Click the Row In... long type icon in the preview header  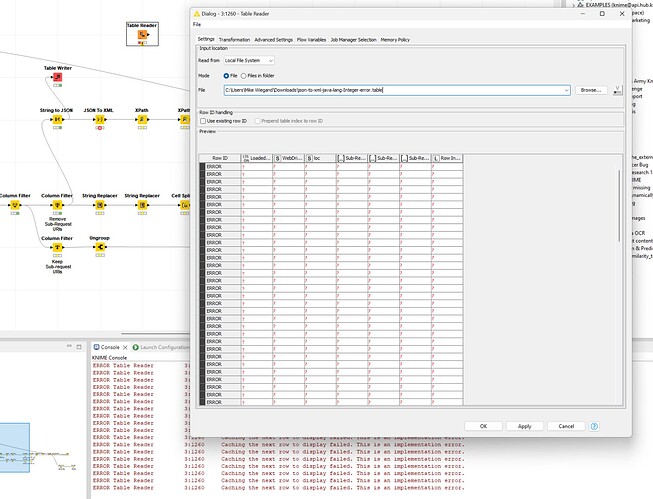(x=436, y=158)
